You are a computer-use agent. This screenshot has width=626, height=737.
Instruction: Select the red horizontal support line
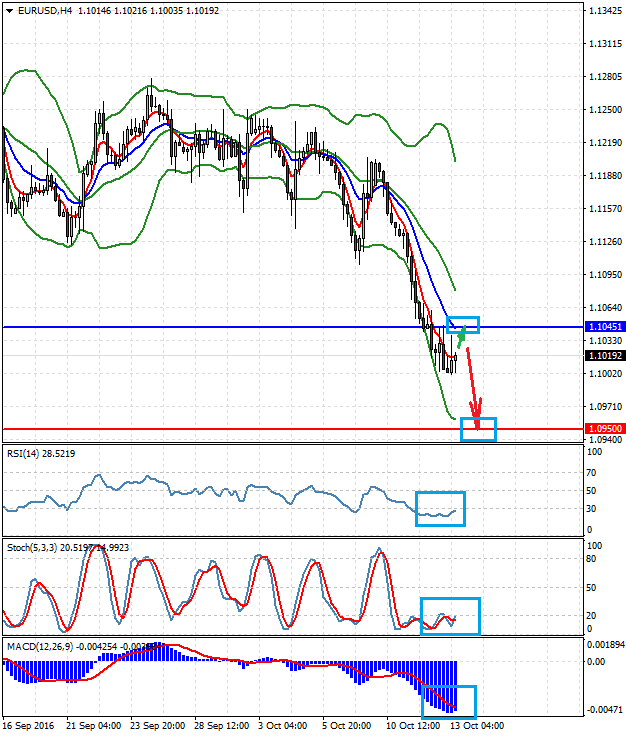[x=200, y=429]
